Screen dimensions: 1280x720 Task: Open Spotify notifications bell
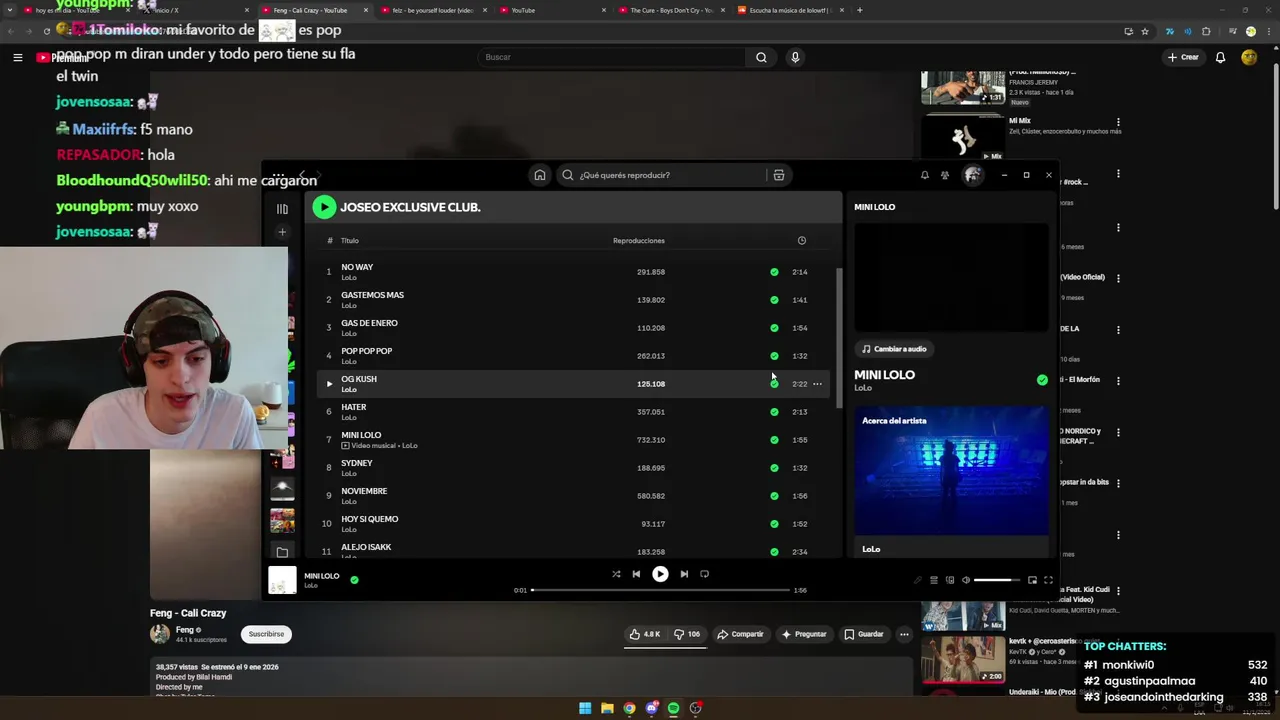click(924, 175)
